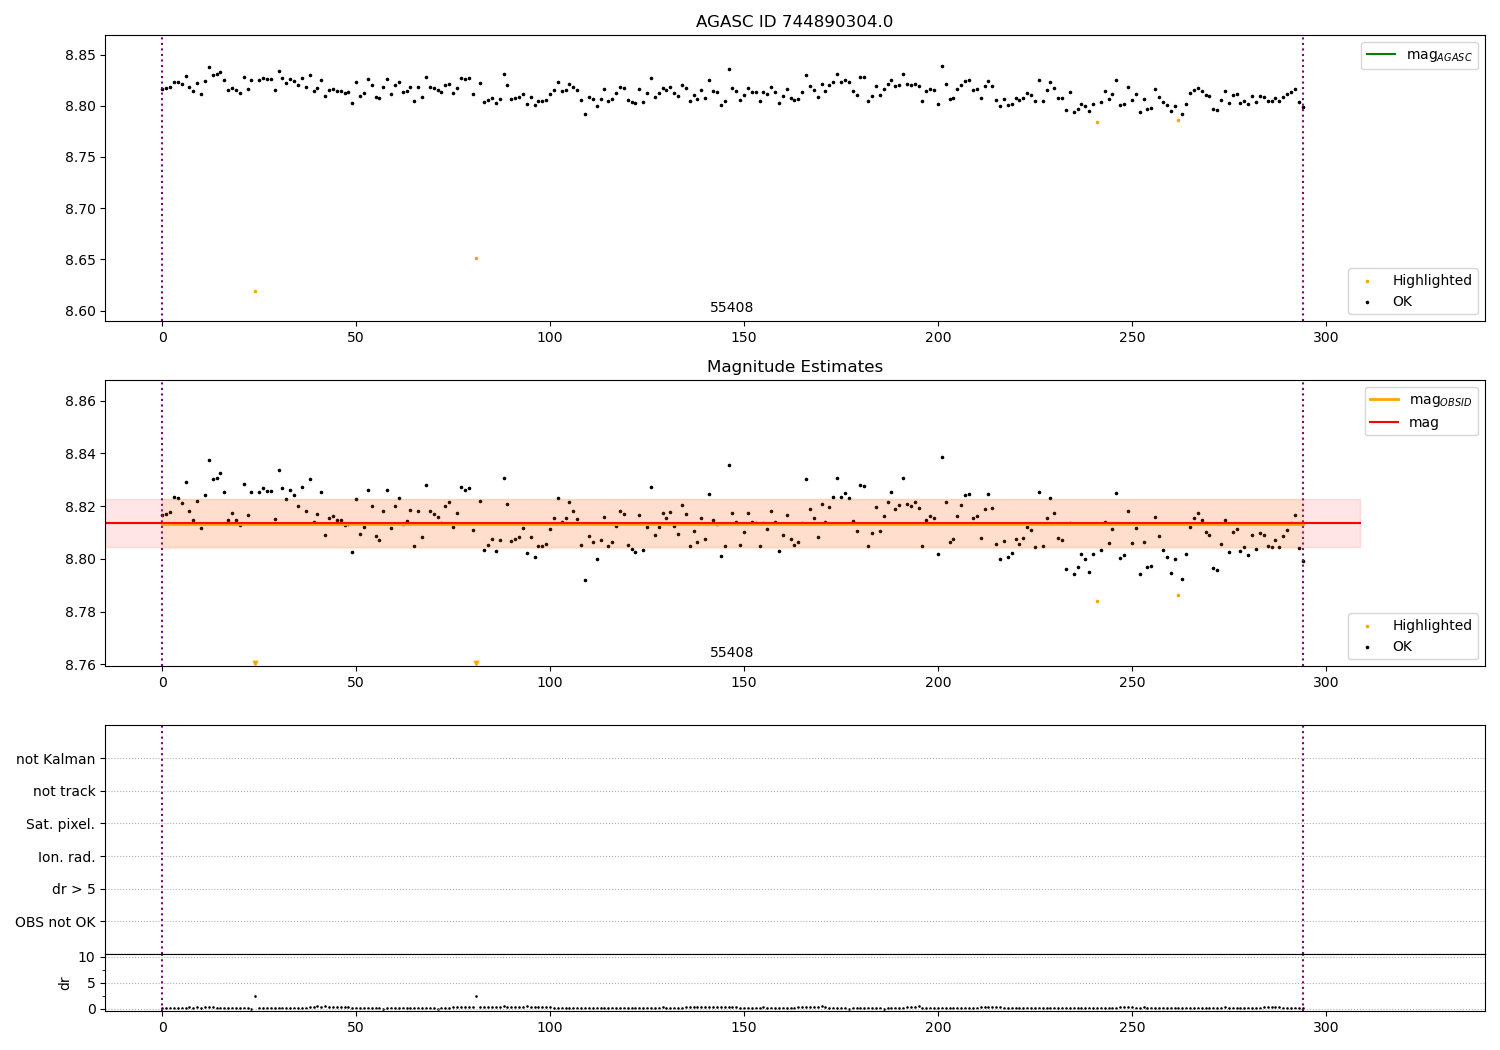
Task: Click the Magnitude Estimates title
Action: [x=794, y=367]
